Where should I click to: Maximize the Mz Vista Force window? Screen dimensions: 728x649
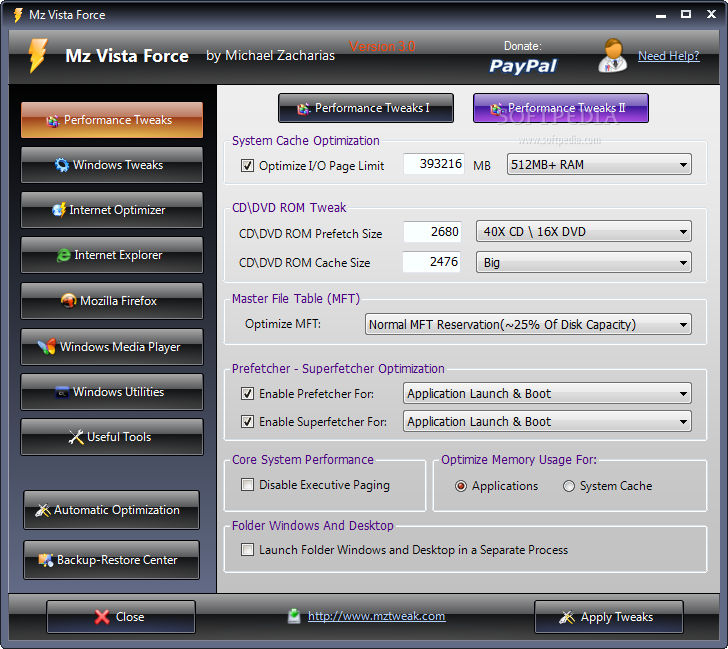(686, 14)
